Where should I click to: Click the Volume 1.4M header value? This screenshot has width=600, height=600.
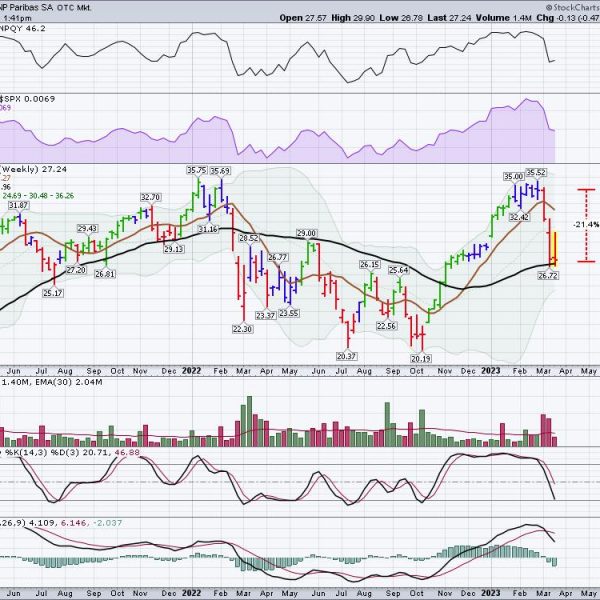[502, 18]
